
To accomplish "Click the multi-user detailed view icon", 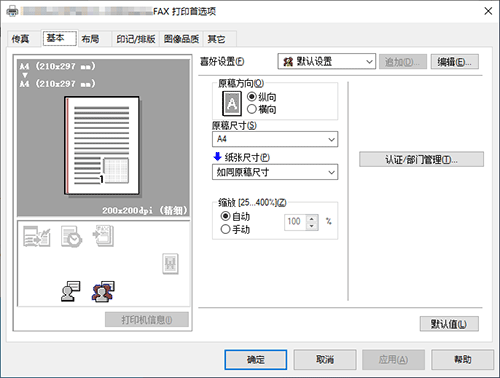I will click(103, 291).
